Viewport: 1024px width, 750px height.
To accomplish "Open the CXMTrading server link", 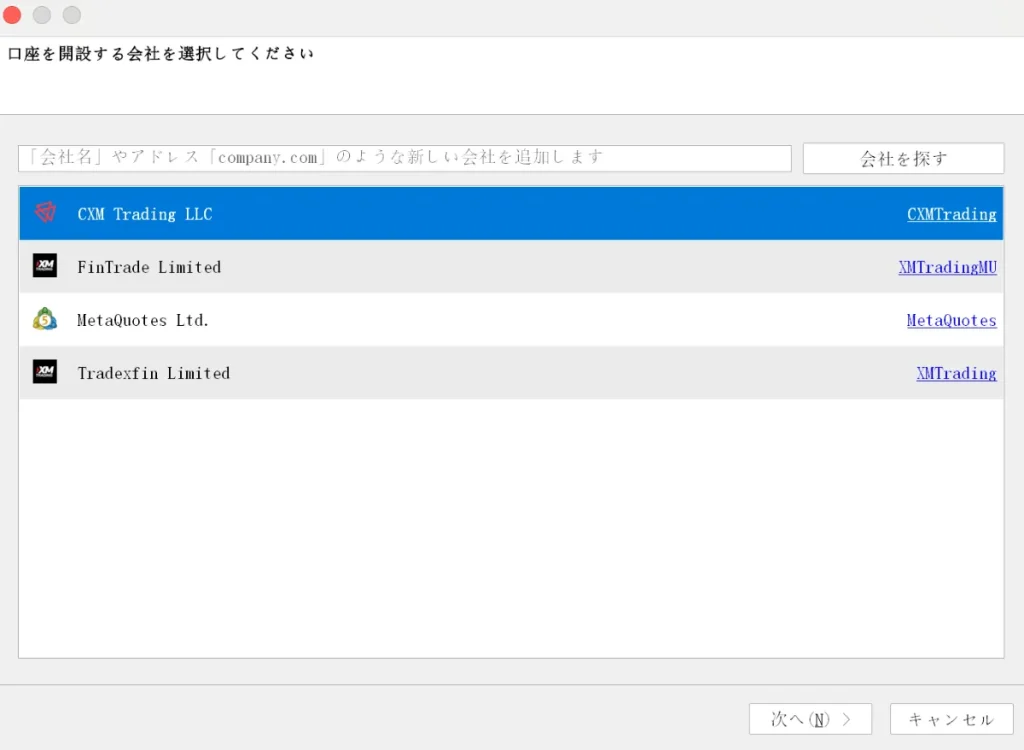I will [x=951, y=214].
